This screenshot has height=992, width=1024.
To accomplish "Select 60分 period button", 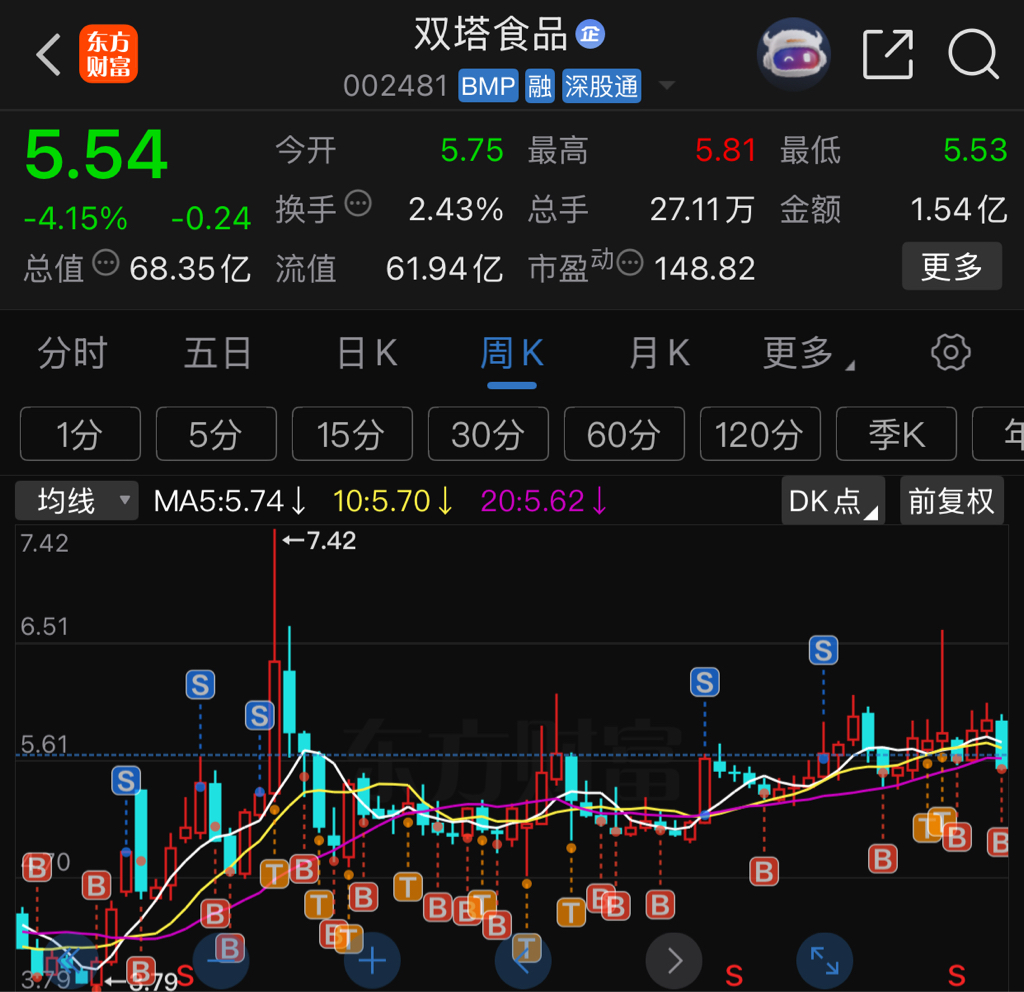I will pos(624,434).
